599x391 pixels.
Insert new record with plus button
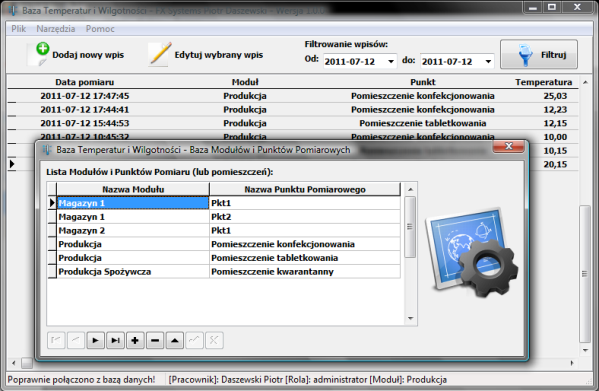click(x=135, y=340)
